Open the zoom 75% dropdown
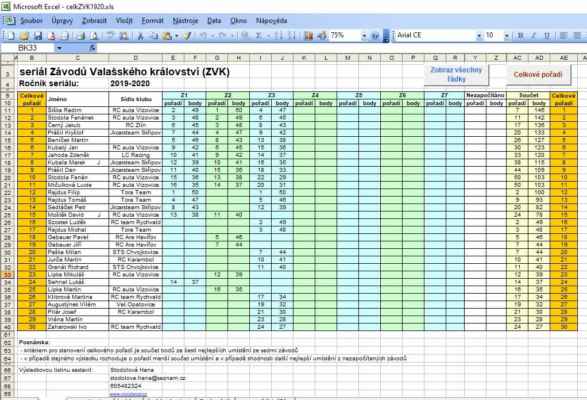 pyautogui.click(x=364, y=36)
